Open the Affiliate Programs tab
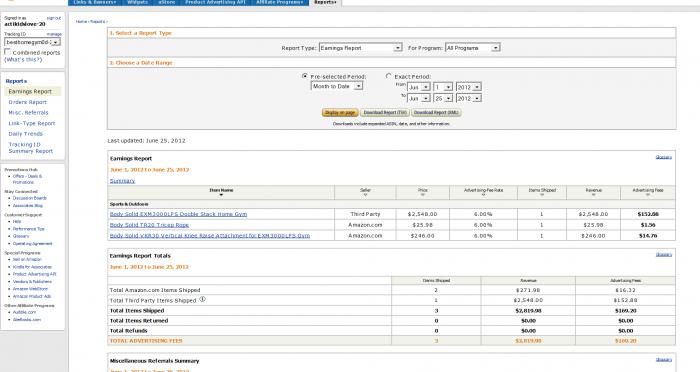The image size is (700, 372). coord(279,2)
